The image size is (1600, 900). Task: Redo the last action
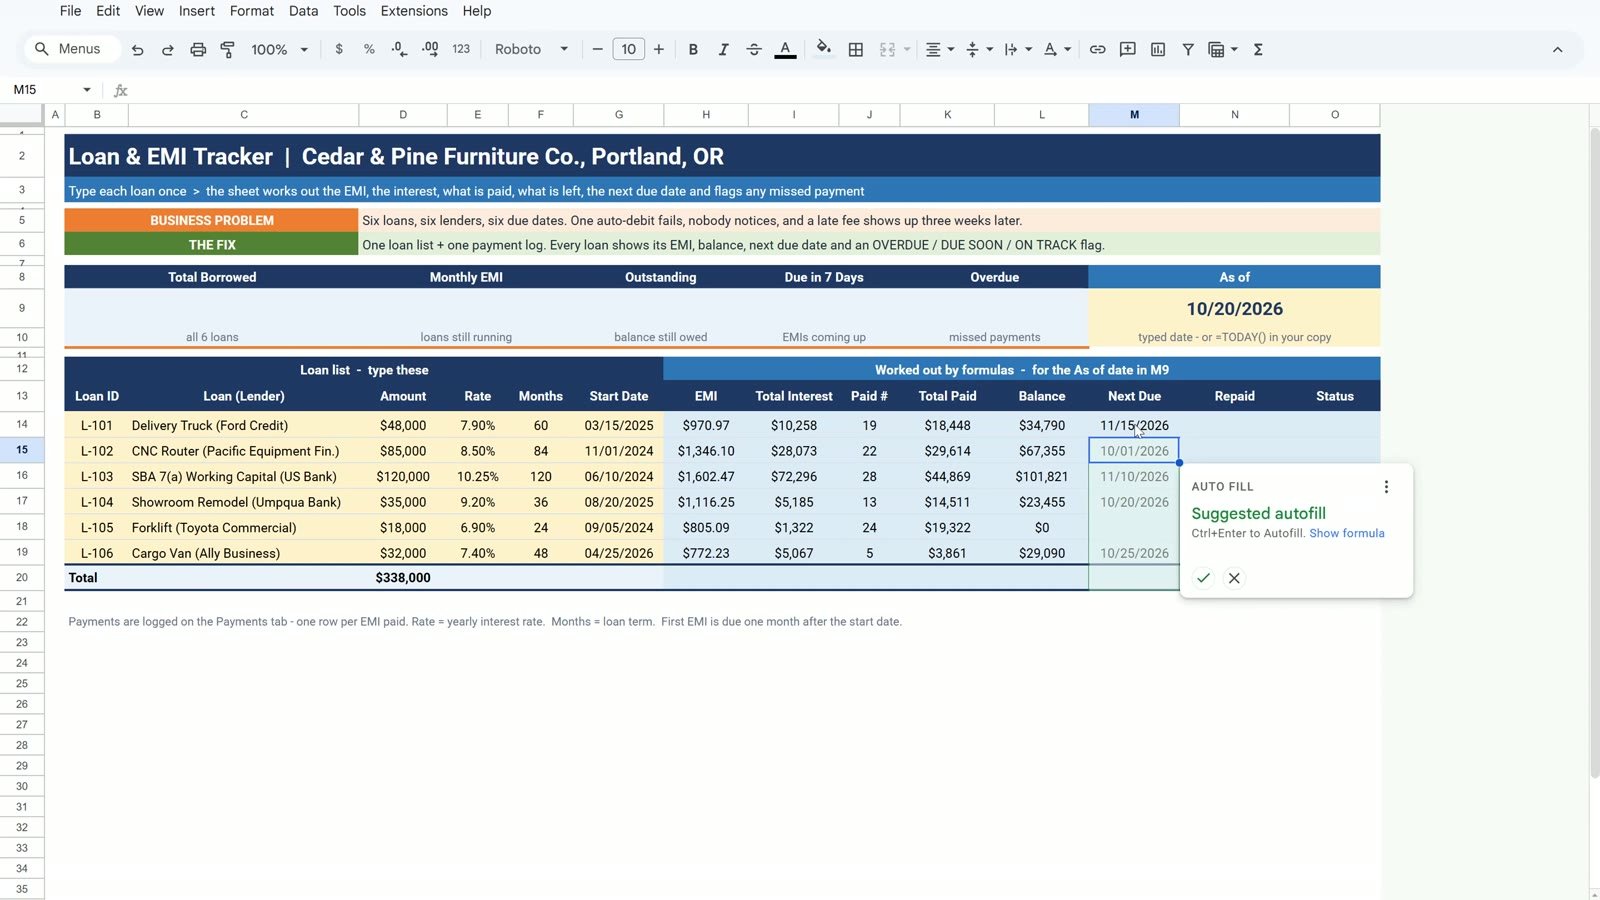[x=168, y=49]
